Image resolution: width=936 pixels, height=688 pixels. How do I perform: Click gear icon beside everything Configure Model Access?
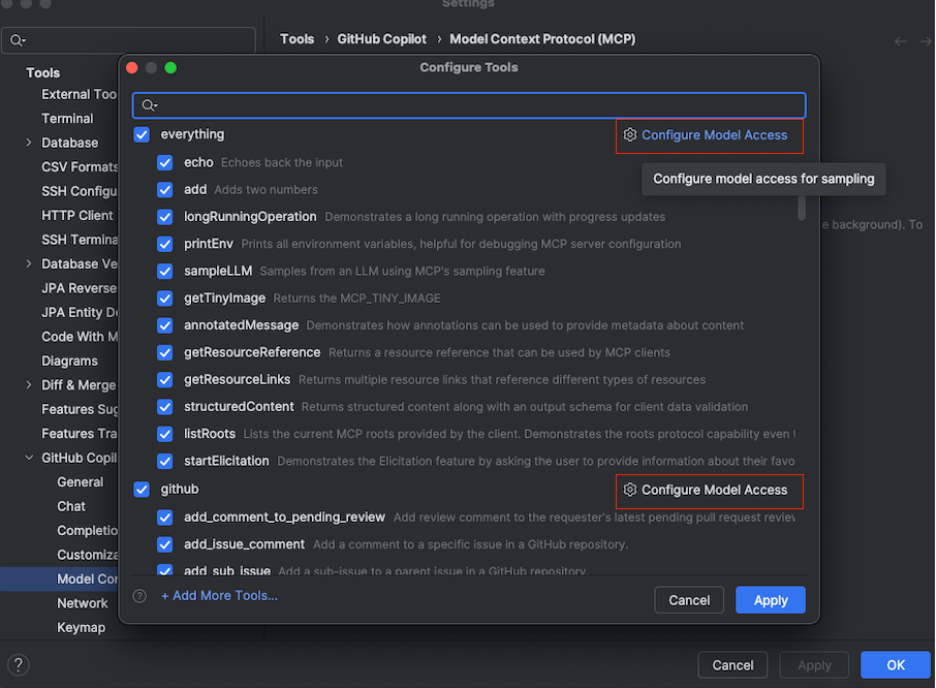[x=629, y=135]
